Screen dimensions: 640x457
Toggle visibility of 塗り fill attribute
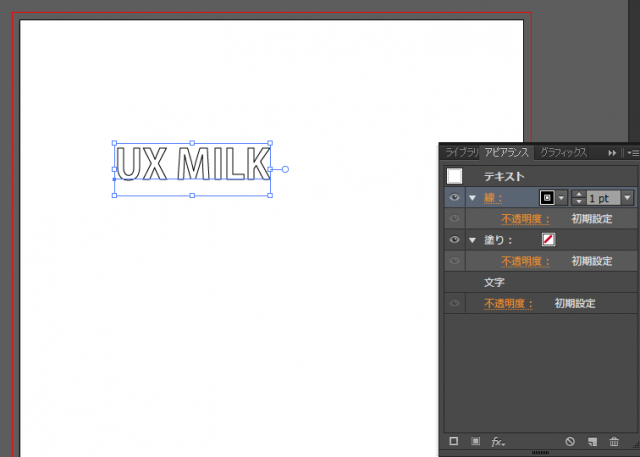point(454,240)
